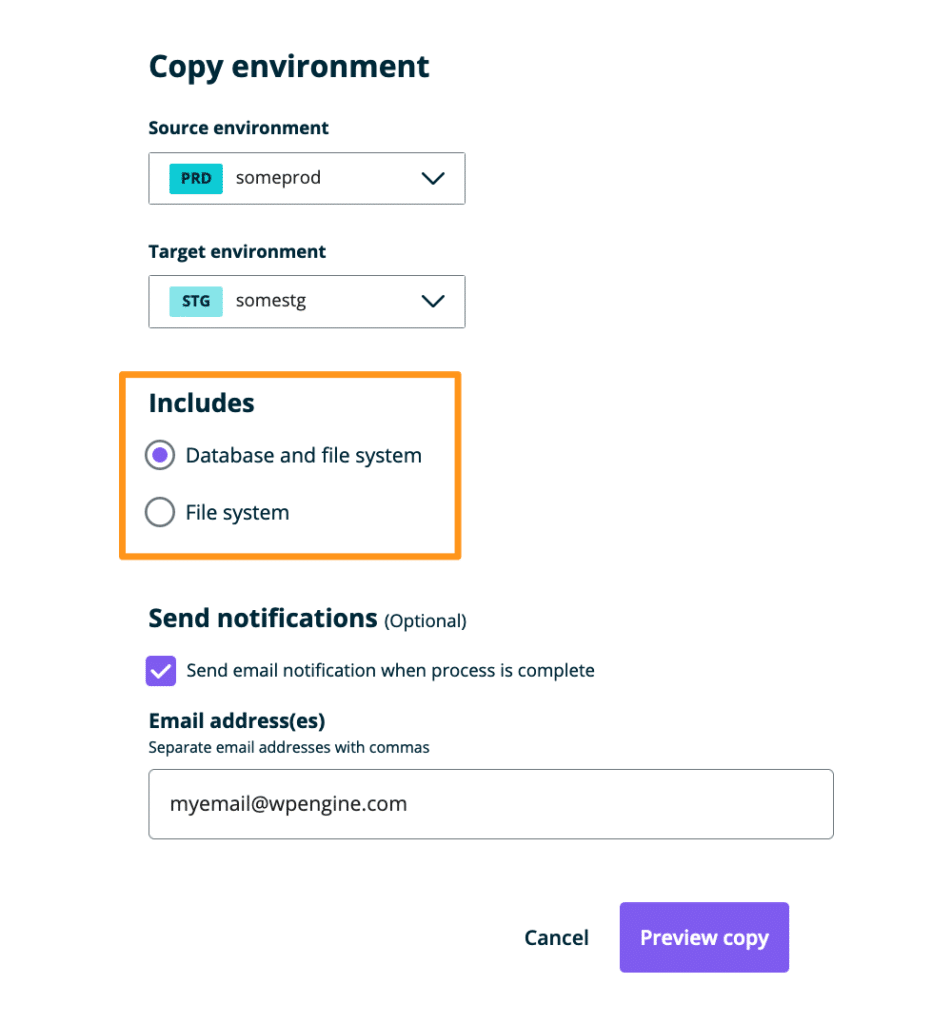Screen dimensions: 952x1024
Task: Choose the File system radio option
Action: (160, 513)
